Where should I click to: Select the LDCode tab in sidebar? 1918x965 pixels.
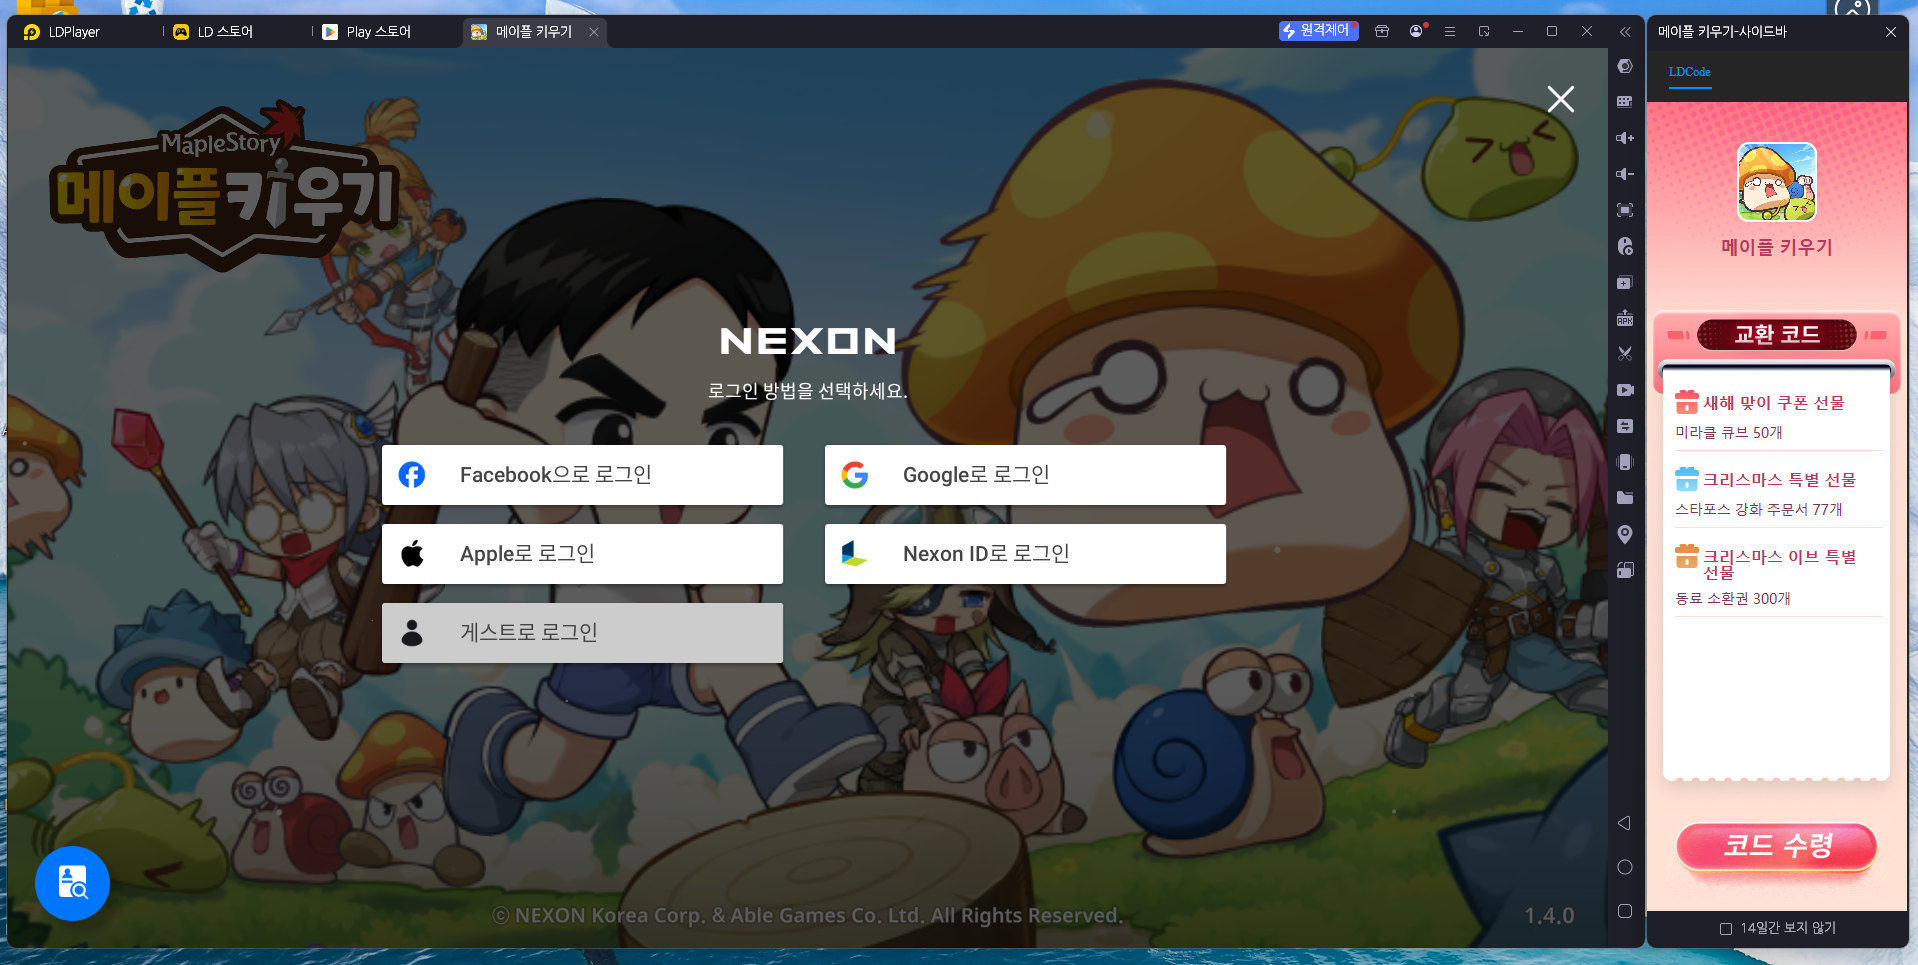(1688, 72)
